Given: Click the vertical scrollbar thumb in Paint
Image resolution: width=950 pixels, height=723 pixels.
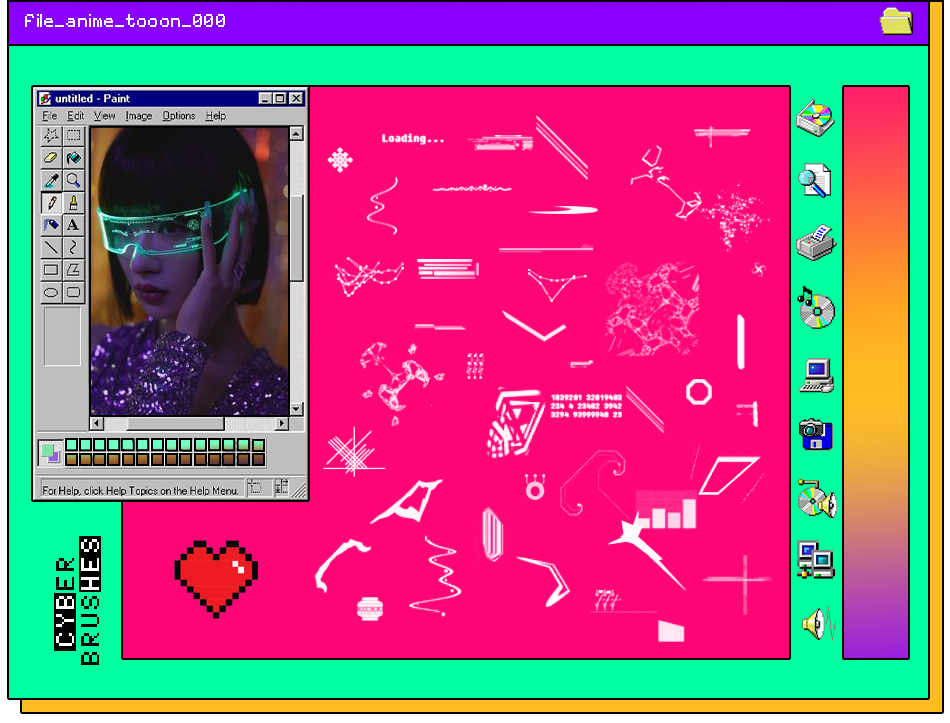Looking at the screenshot, I should pos(296,238).
